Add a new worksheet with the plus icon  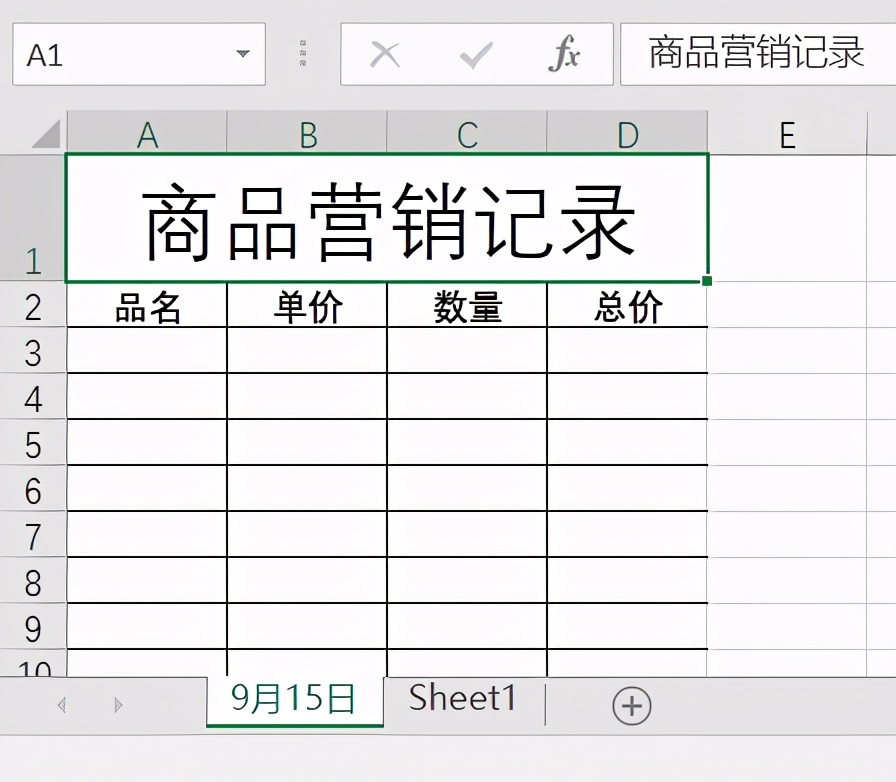click(632, 705)
